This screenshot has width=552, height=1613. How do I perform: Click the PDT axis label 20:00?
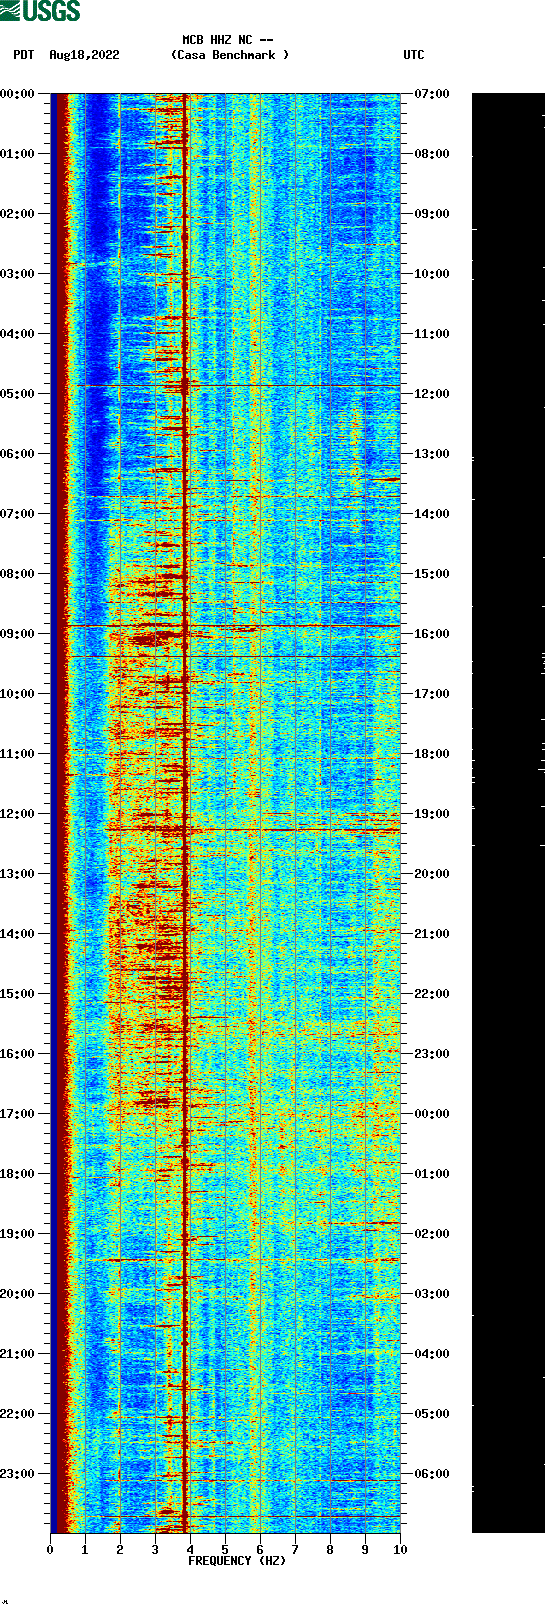(18, 1294)
